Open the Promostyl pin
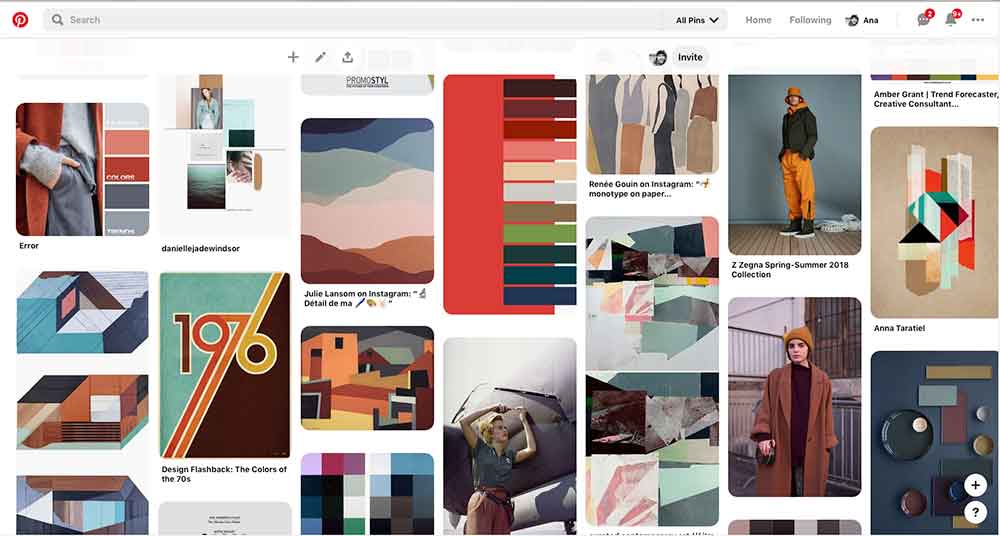 click(367, 84)
